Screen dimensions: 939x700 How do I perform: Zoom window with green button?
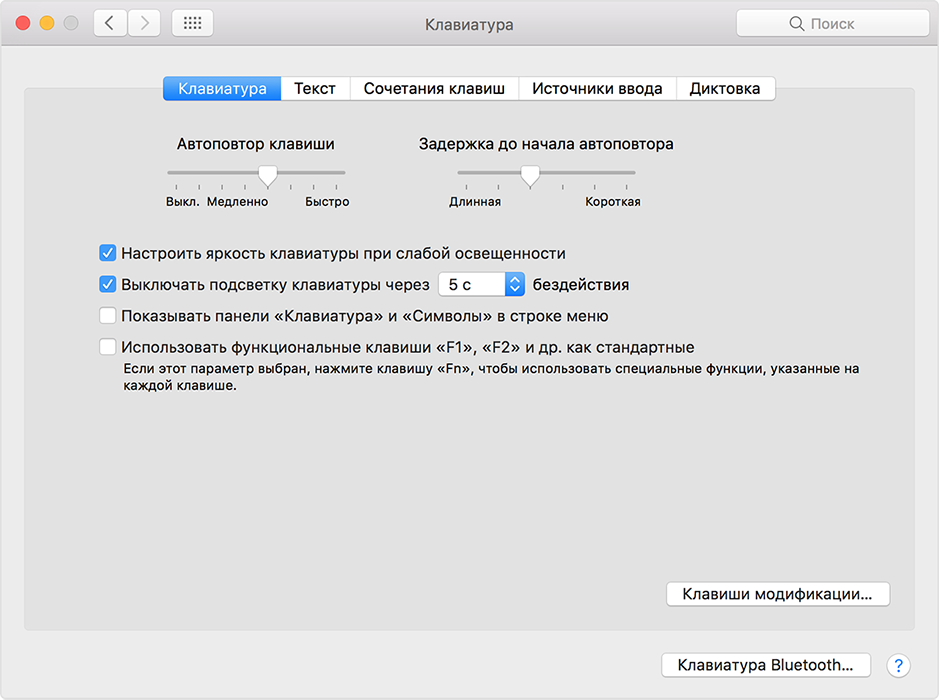[69, 23]
